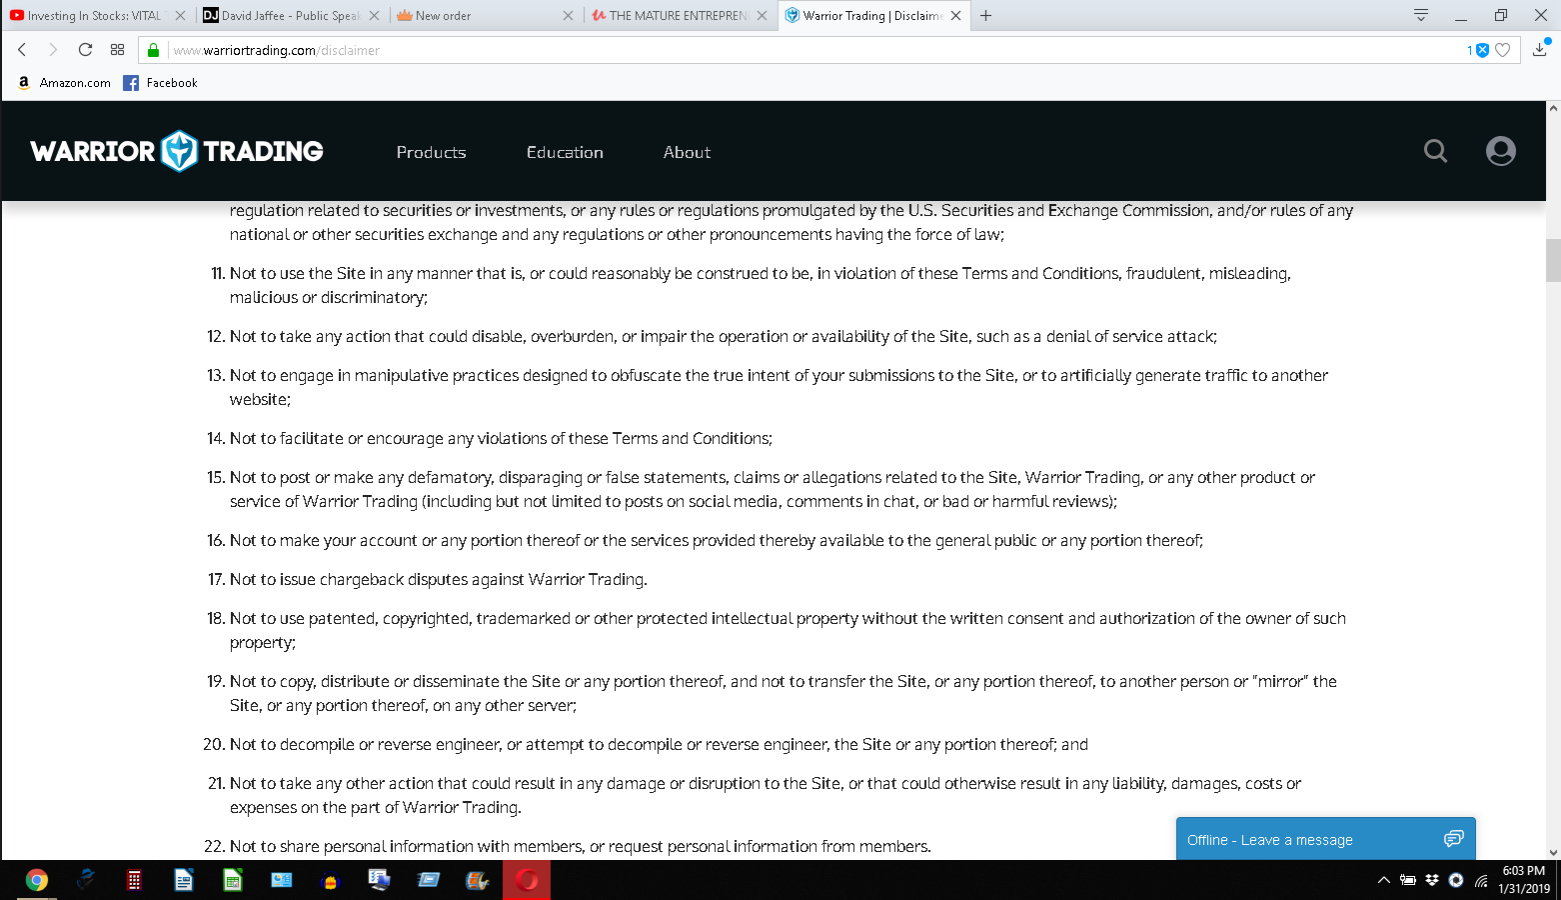Click the Dropbox tray icon
1561x900 pixels.
tap(1432, 880)
